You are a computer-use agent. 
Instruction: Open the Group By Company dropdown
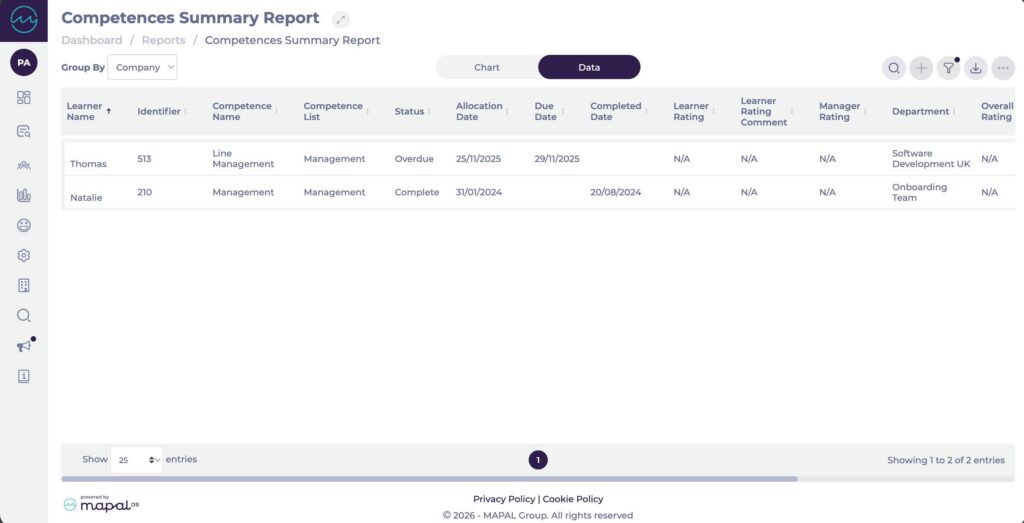click(142, 67)
